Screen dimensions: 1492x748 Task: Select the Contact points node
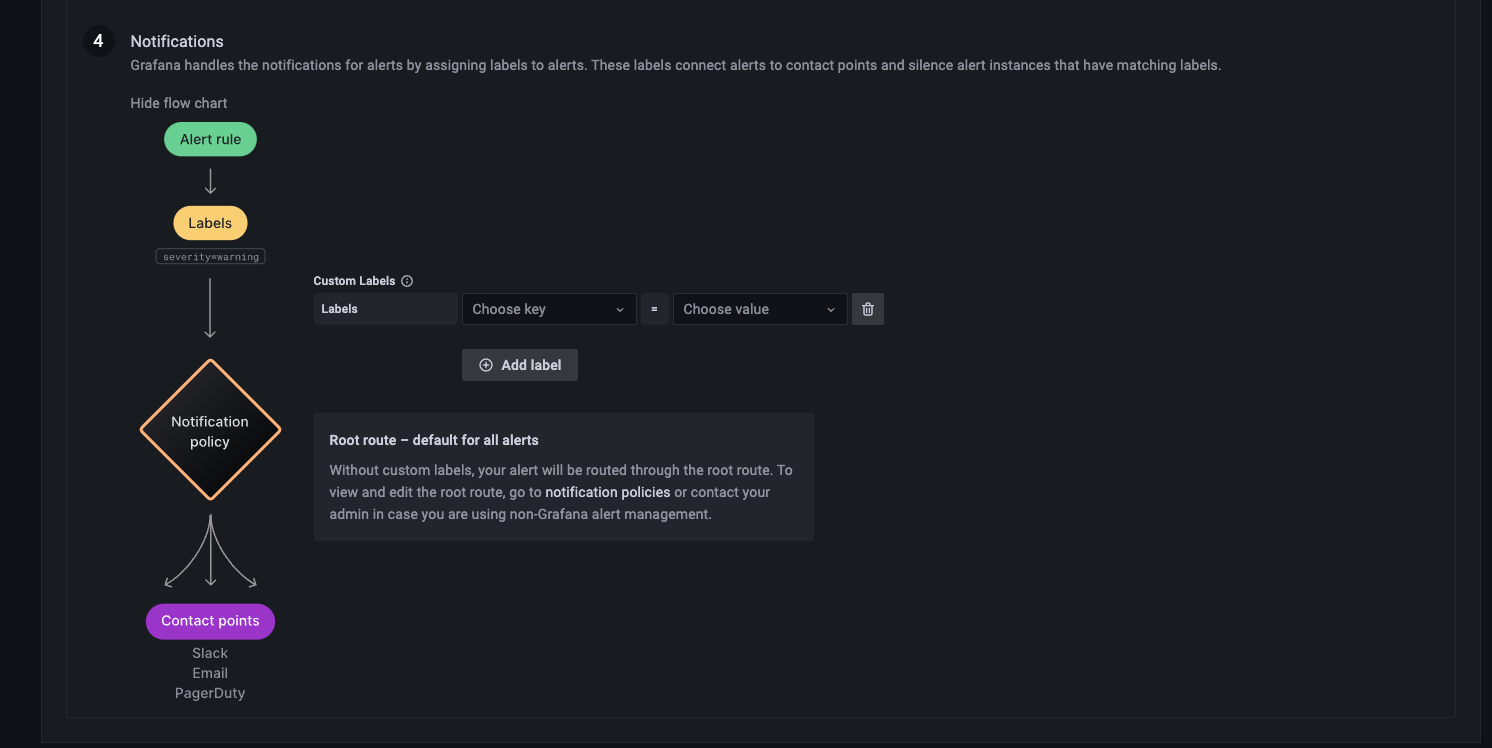(210, 621)
